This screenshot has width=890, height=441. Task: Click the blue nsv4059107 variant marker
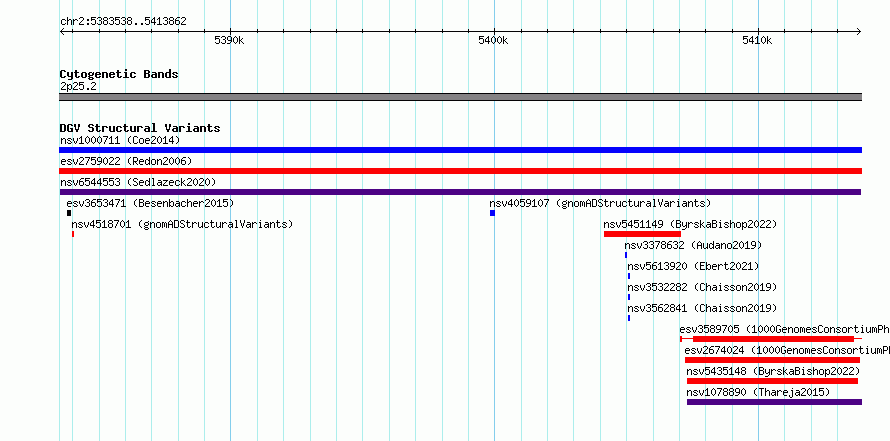(492, 213)
